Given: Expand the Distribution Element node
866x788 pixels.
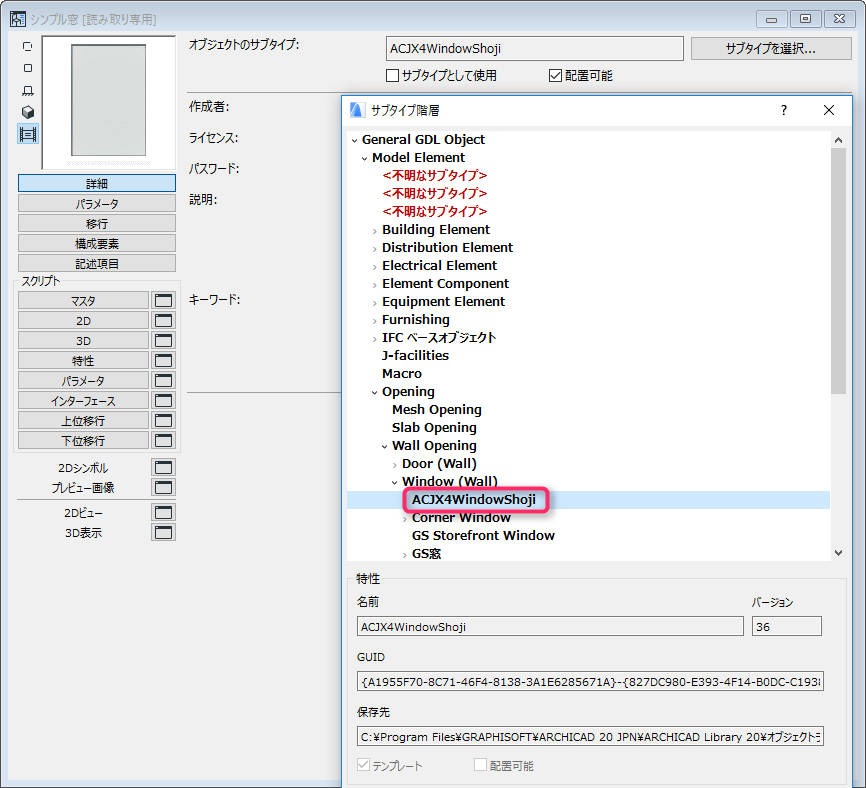Looking at the screenshot, I should [x=374, y=249].
